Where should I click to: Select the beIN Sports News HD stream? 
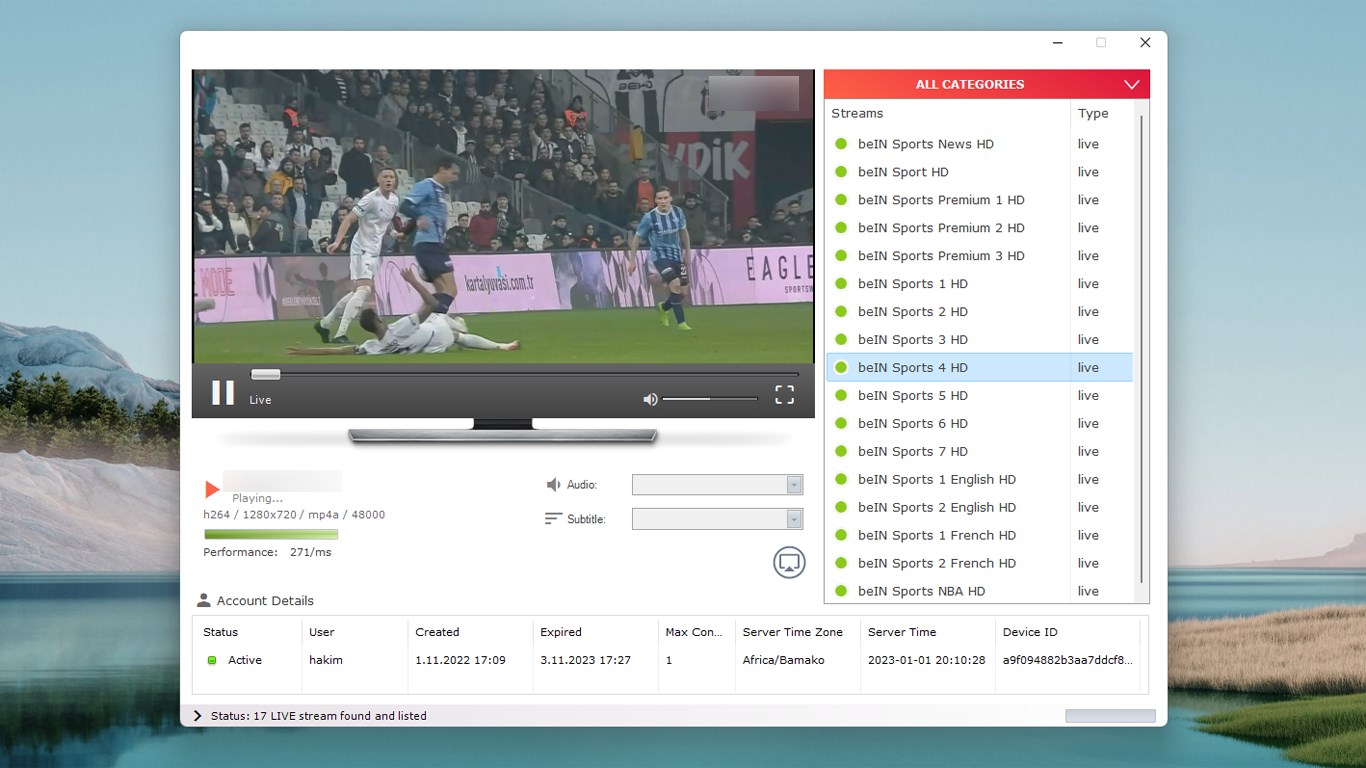[926, 143]
